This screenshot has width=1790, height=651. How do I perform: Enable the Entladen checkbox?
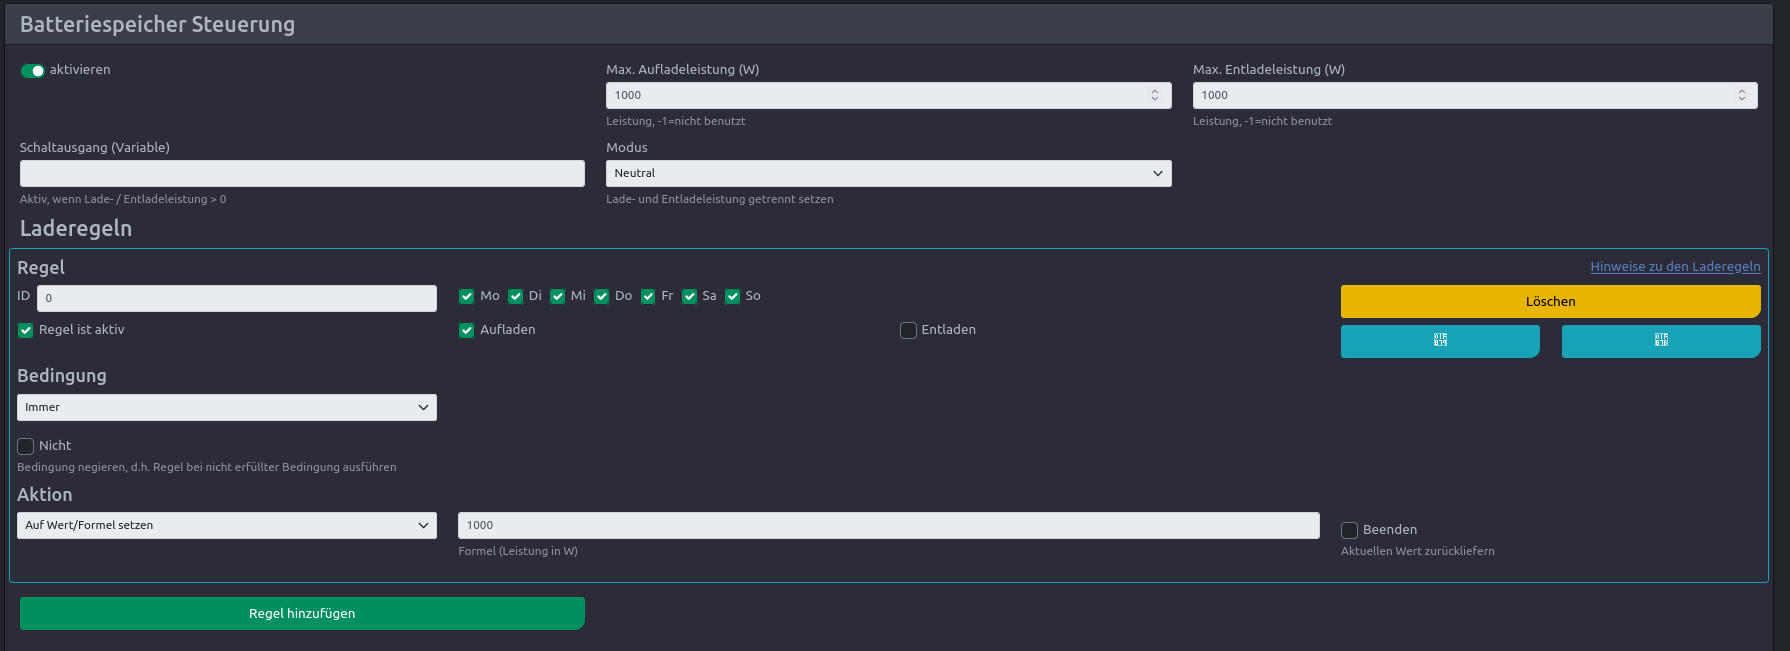(908, 330)
